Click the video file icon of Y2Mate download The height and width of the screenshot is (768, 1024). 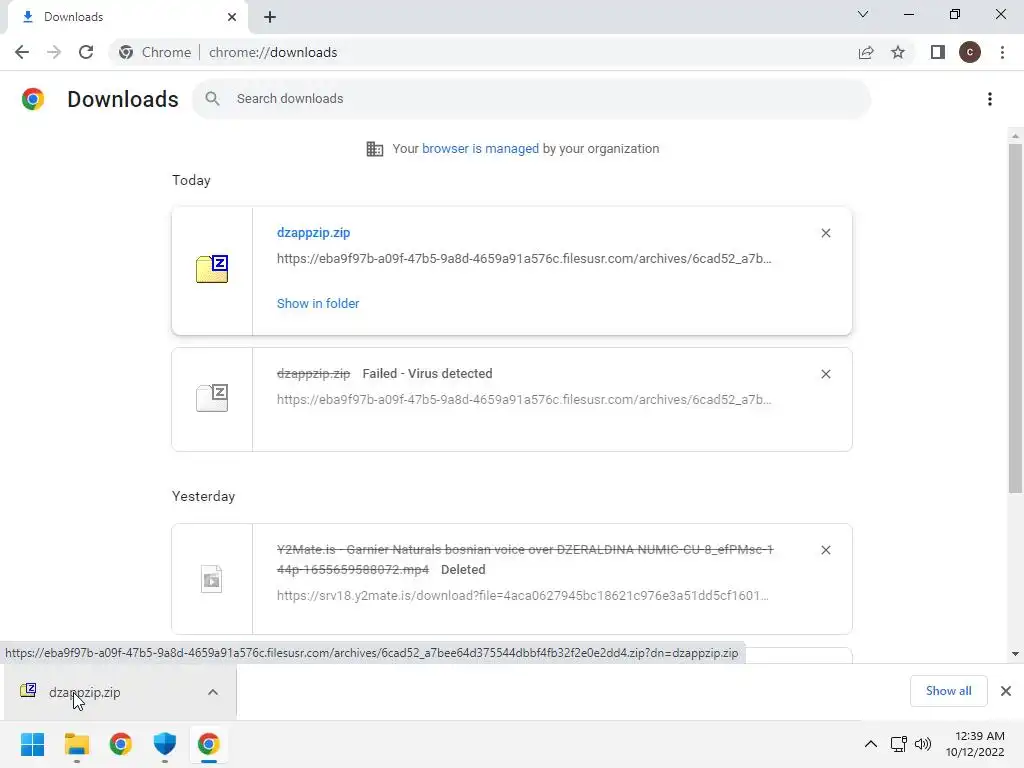212,579
